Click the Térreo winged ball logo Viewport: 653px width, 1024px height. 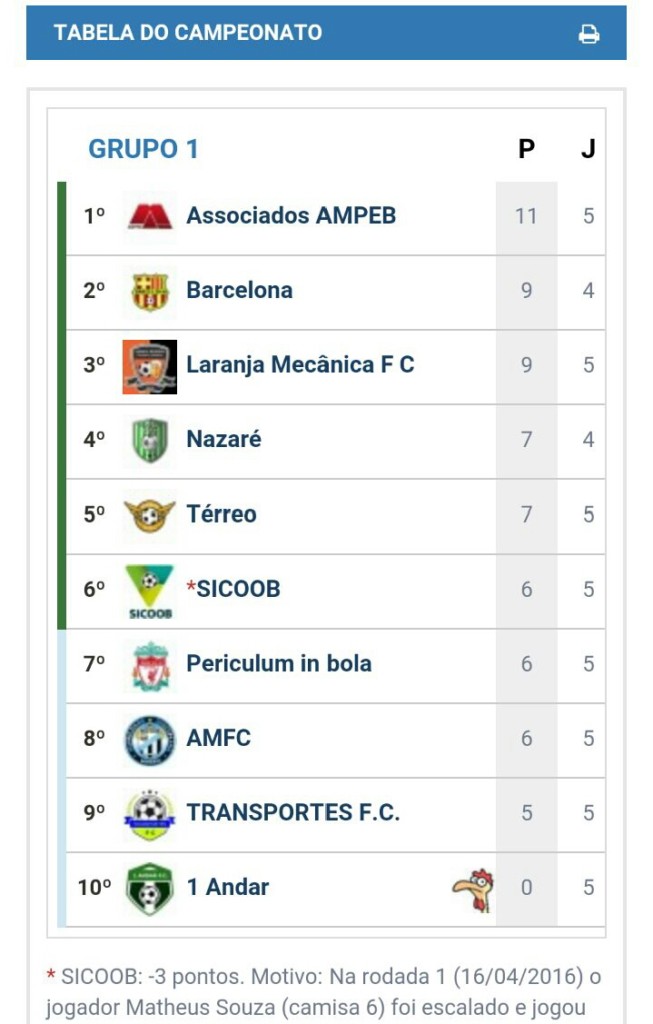point(150,515)
